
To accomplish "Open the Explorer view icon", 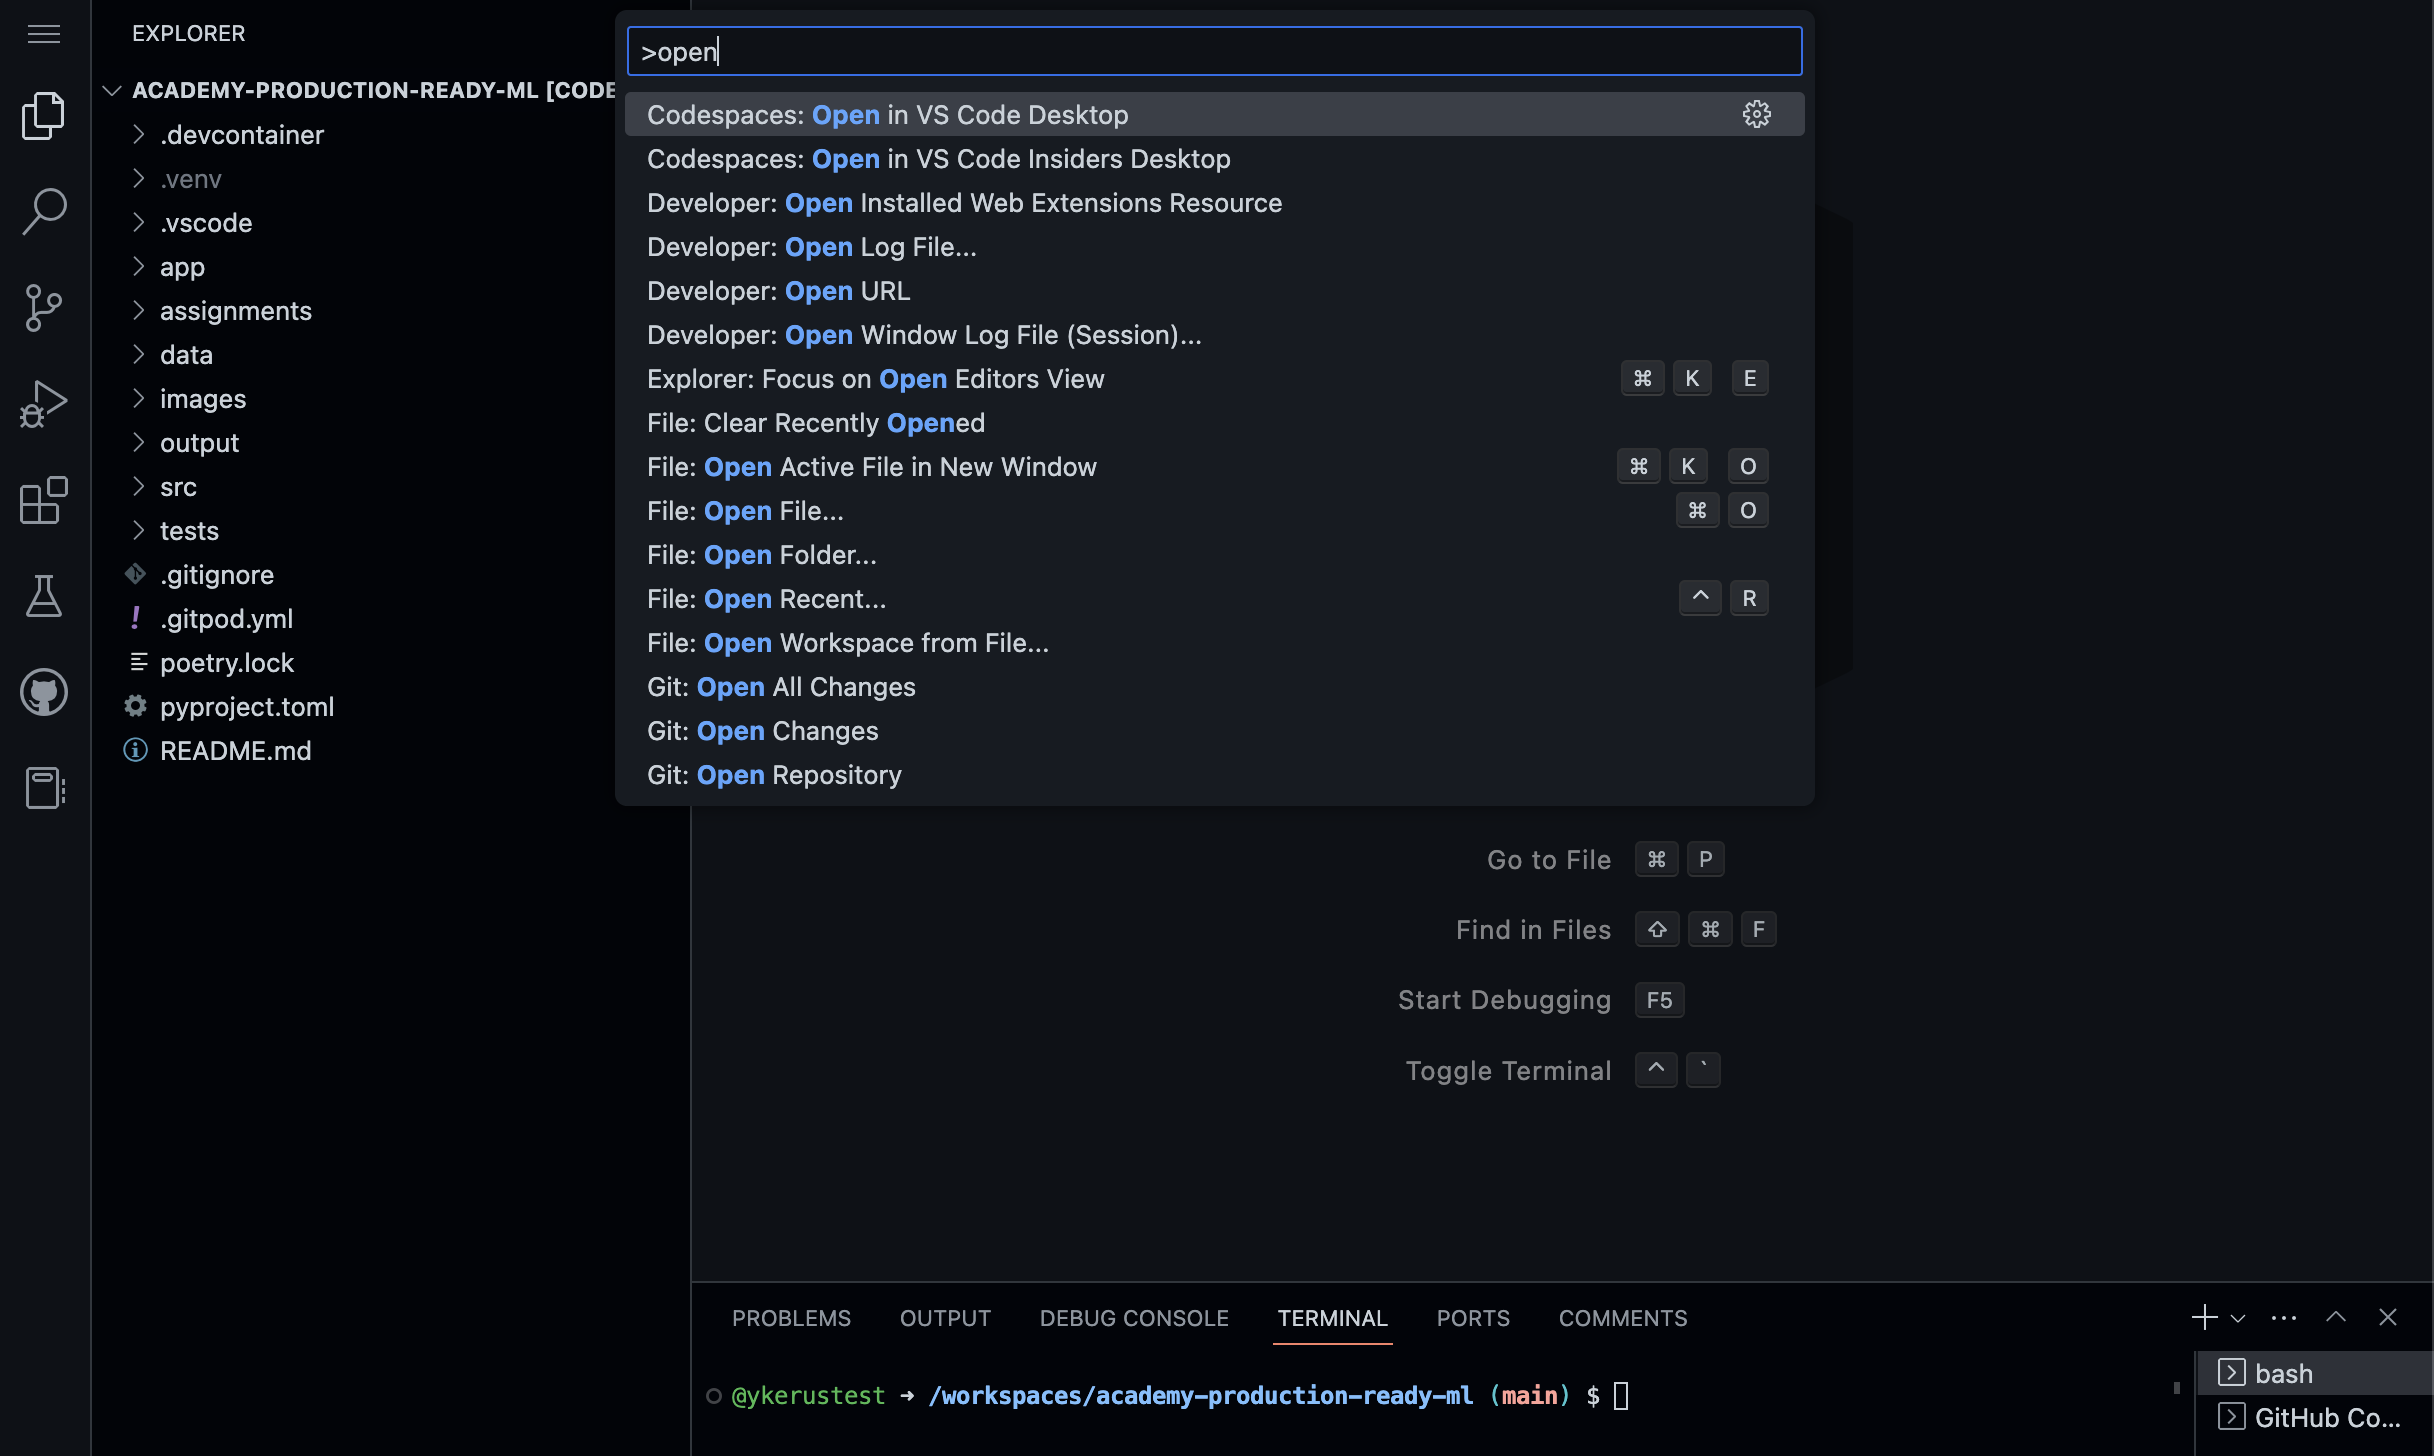I will pyautogui.click(x=43, y=115).
